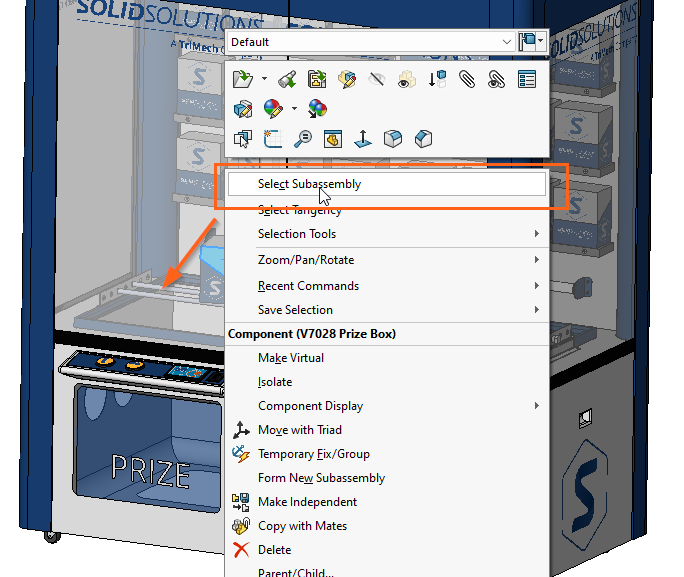This screenshot has height=577, width=684.
Task: Click the Zoom to Selection magnifier icon
Action: 302,139
